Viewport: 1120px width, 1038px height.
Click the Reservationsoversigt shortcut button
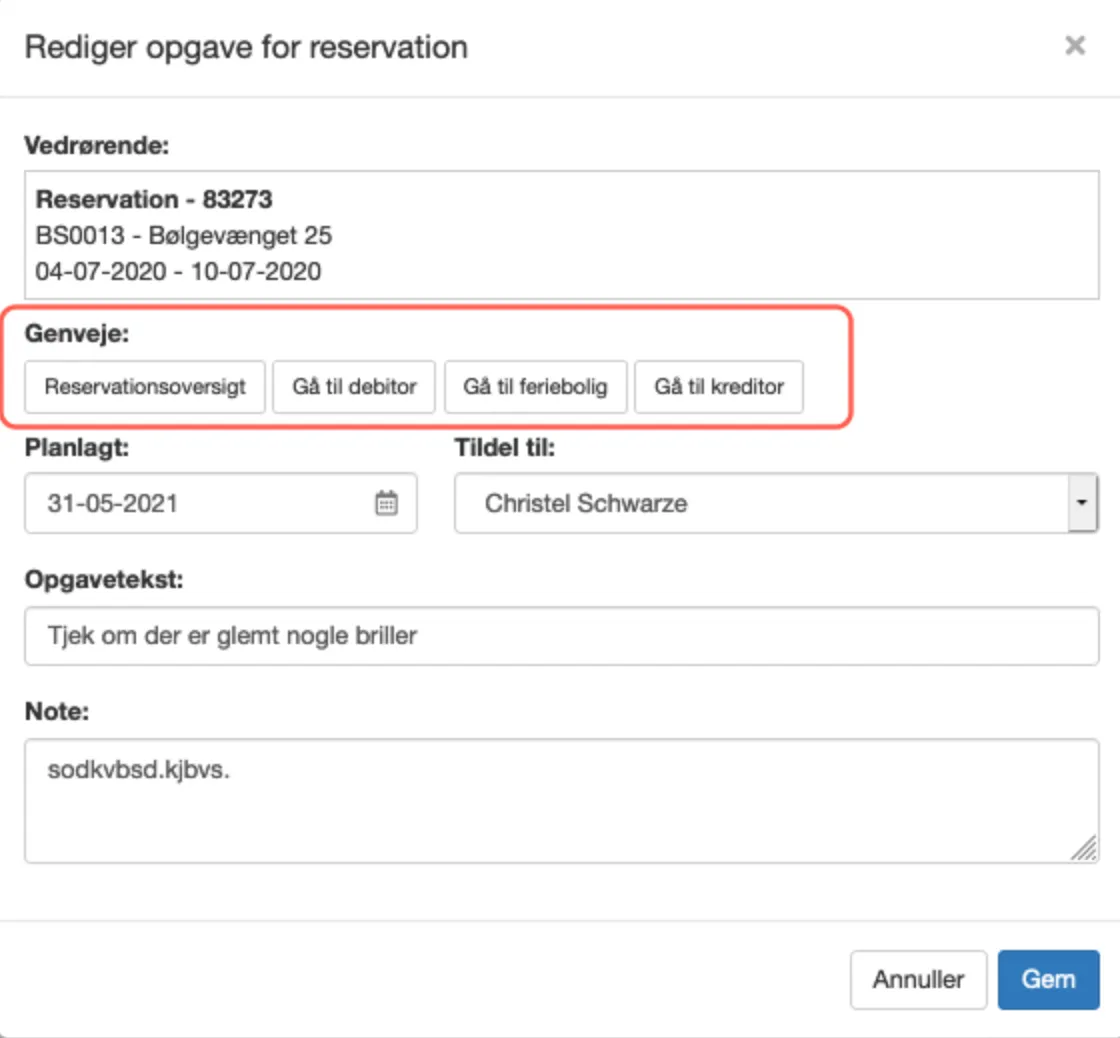coord(145,387)
